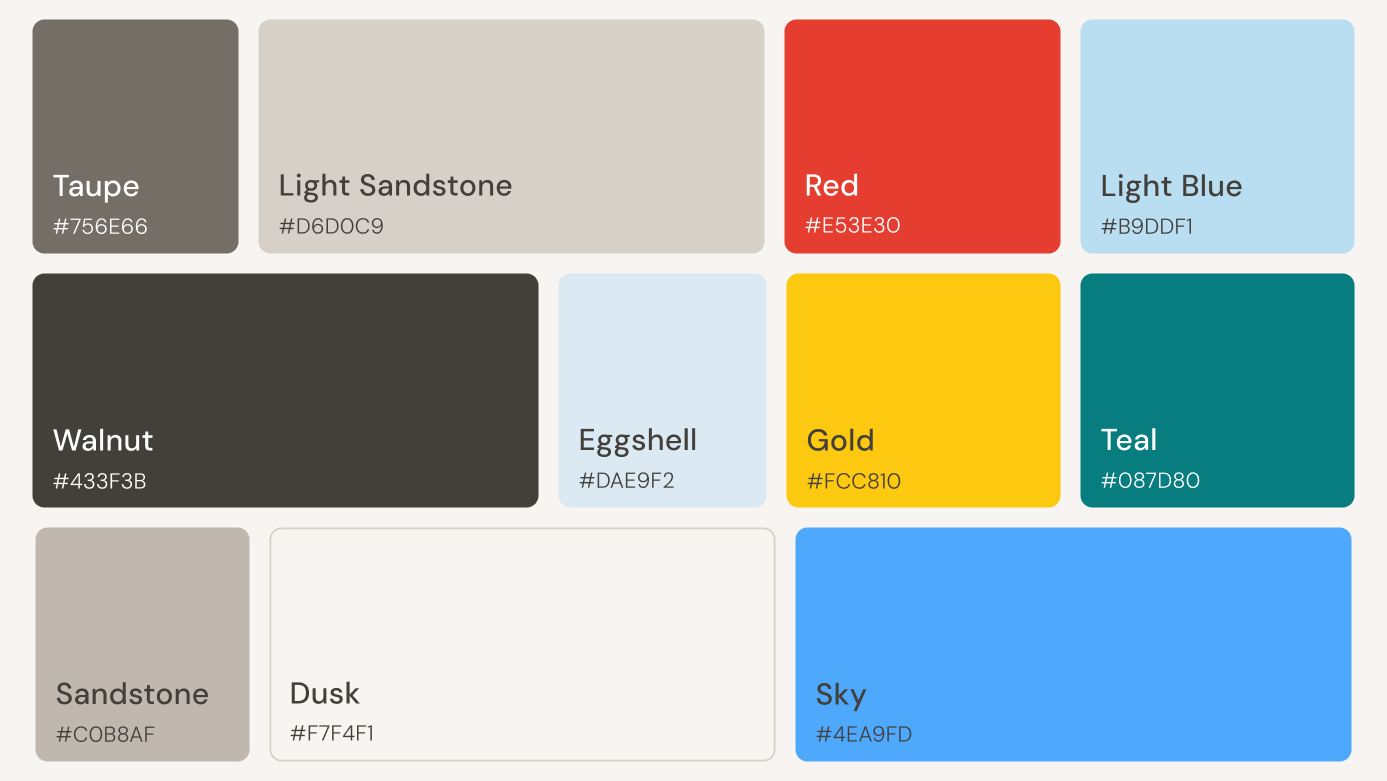
Task: Select the #433F3B hex label
Action: pyautogui.click(x=99, y=481)
